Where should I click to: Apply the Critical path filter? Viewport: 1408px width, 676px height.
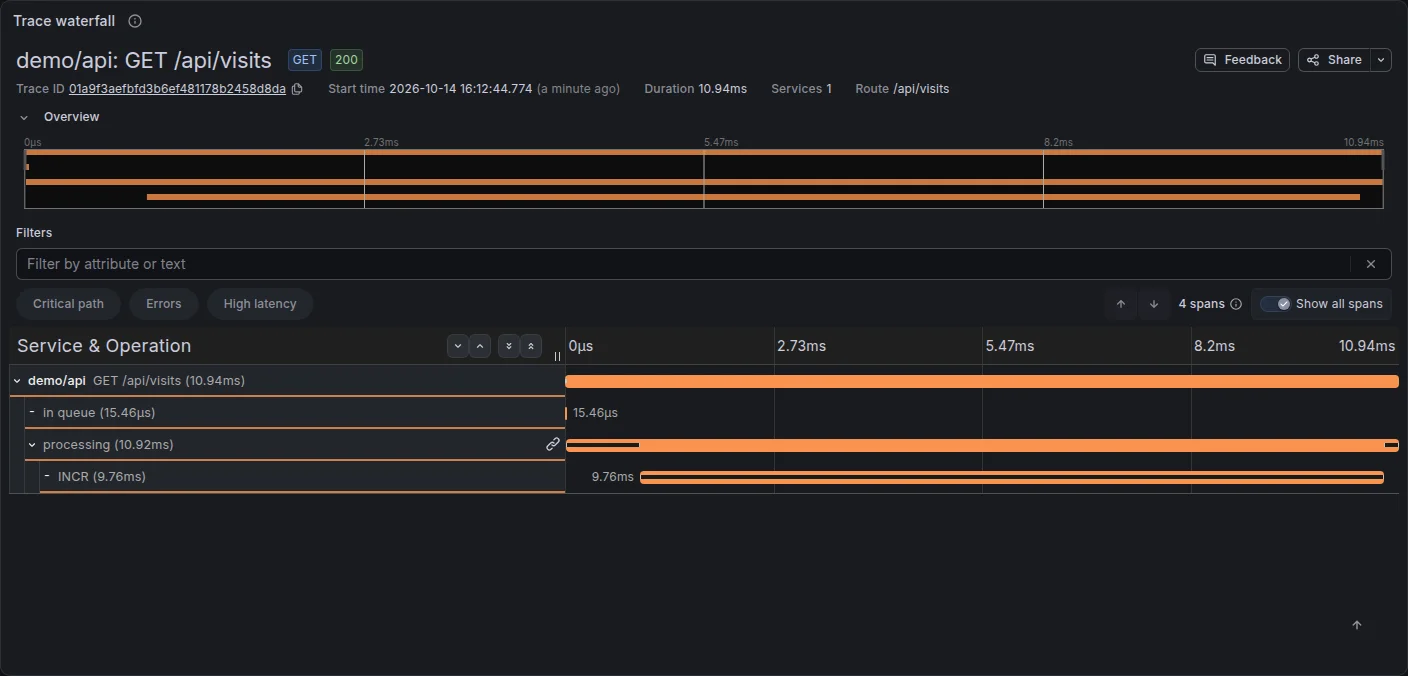coord(68,304)
